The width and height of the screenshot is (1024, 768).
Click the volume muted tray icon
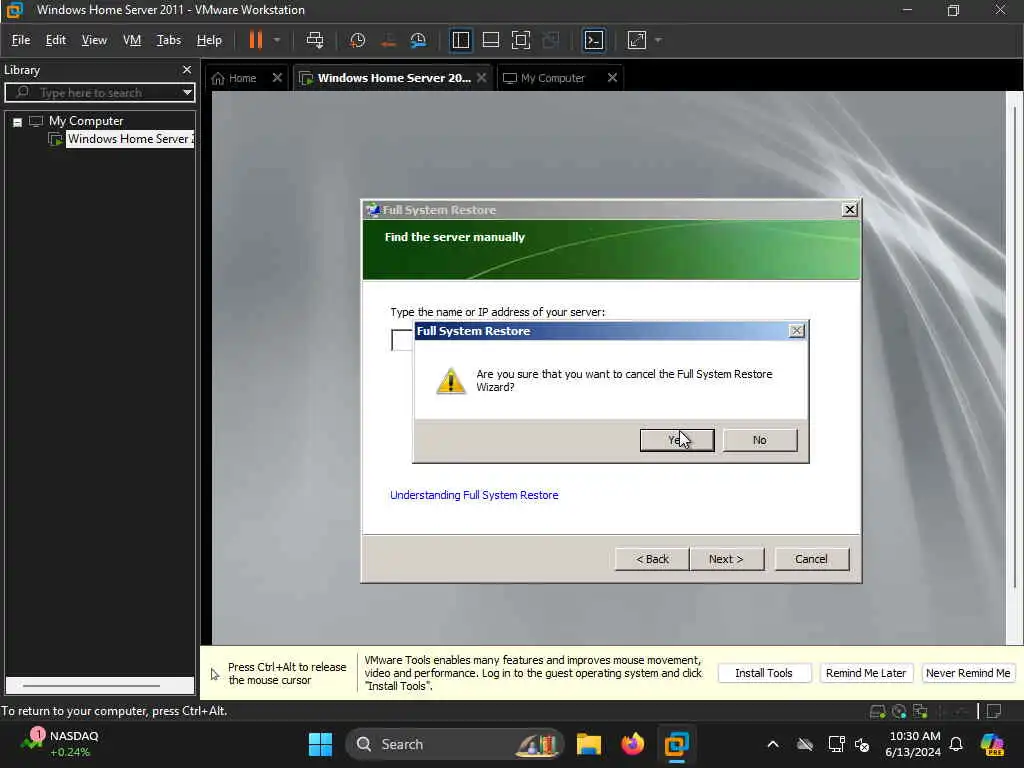(862, 744)
